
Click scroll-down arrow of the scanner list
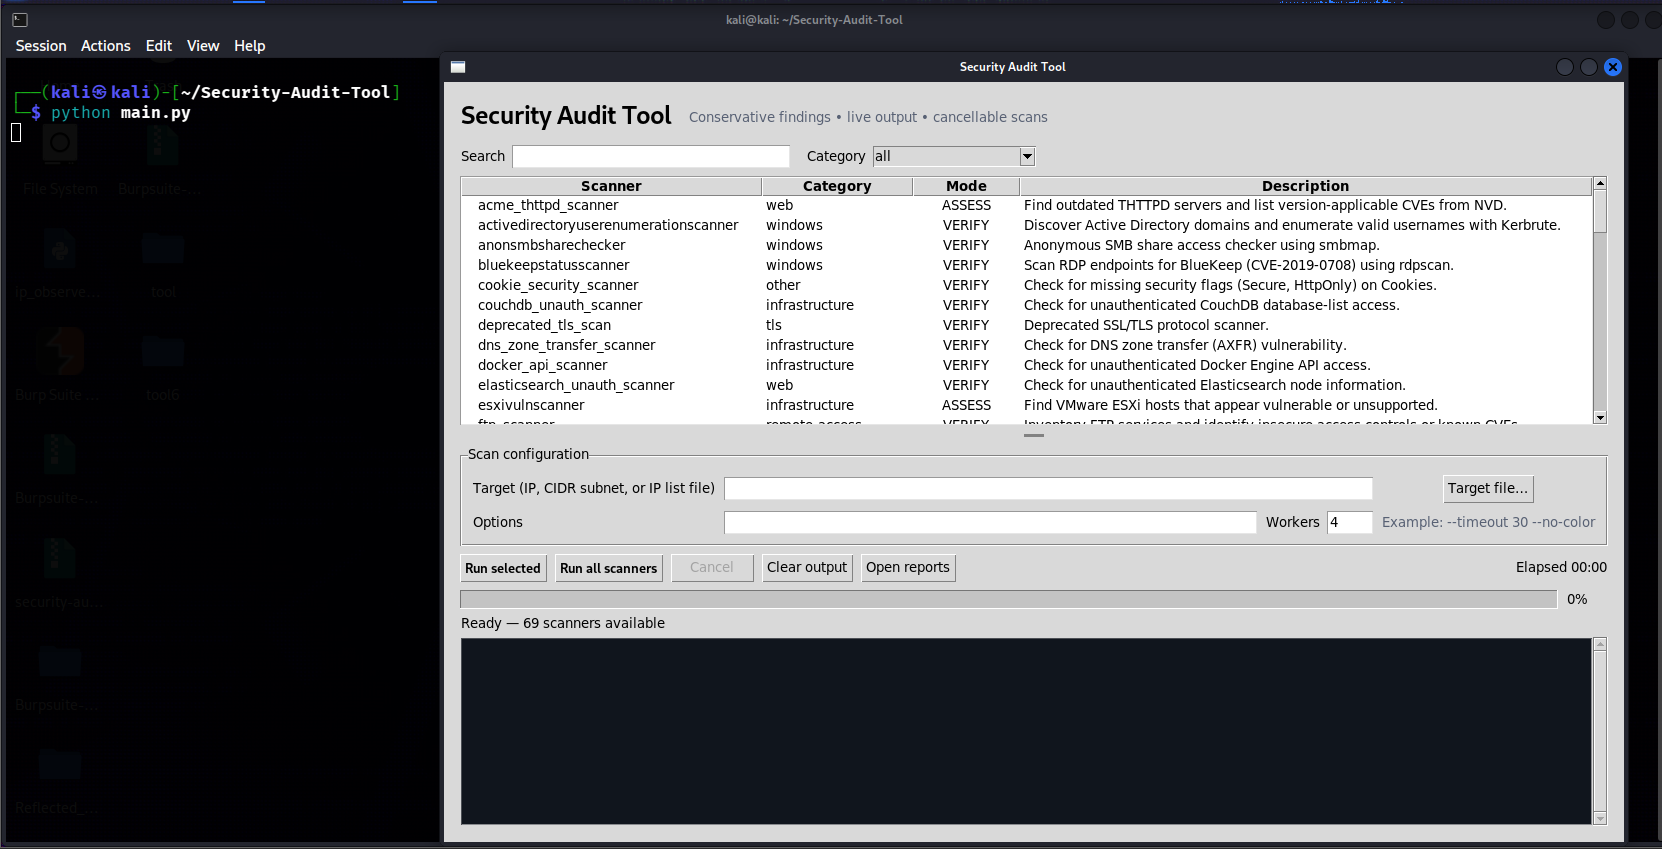pyautogui.click(x=1600, y=418)
